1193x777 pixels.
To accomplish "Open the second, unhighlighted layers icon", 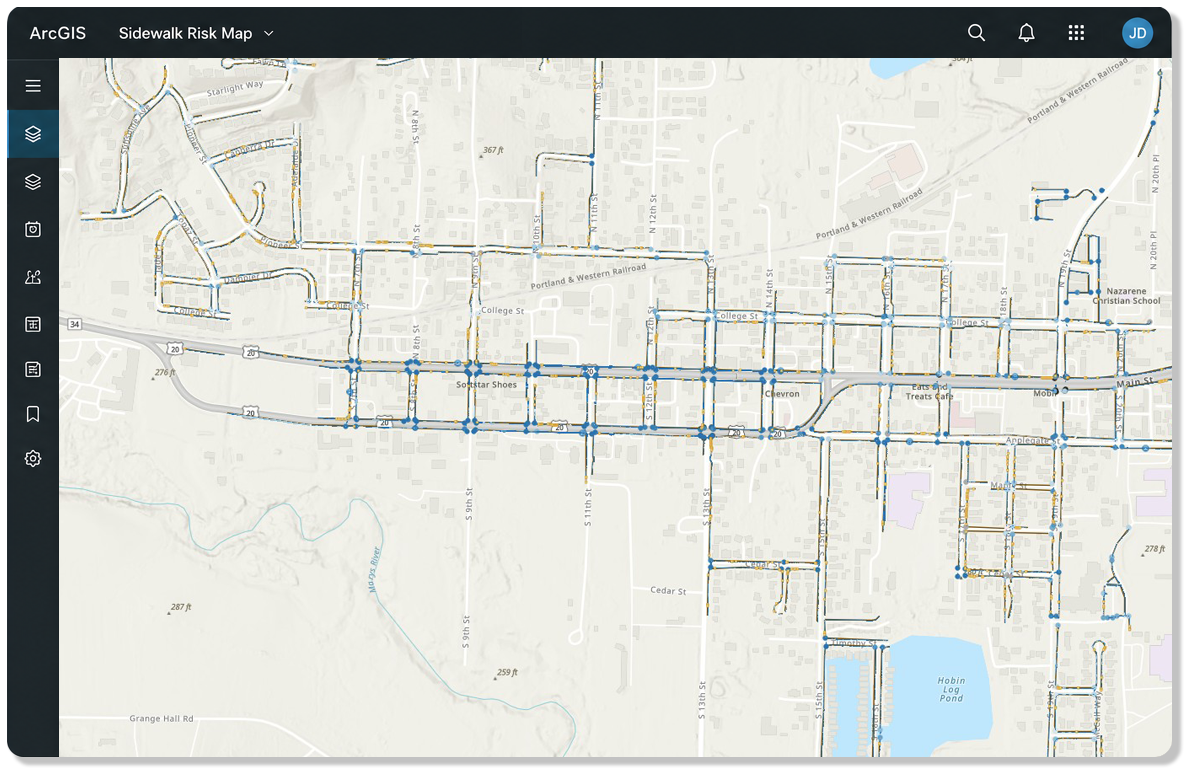I will (x=33, y=182).
